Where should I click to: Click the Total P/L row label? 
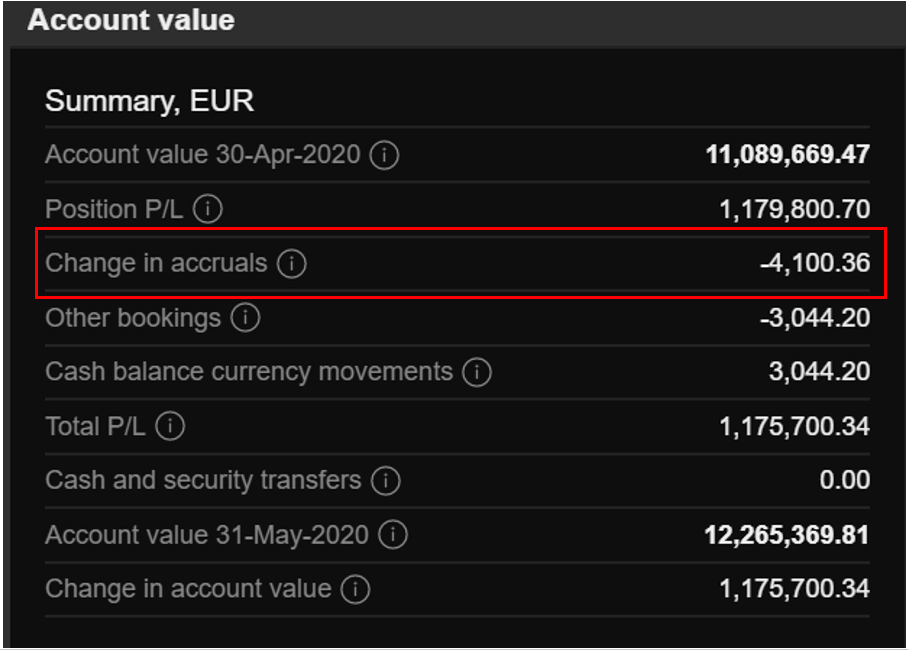click(x=95, y=427)
